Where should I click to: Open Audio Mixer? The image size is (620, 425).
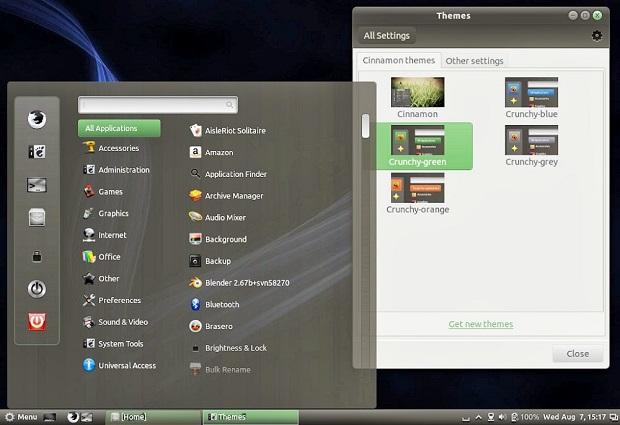[217, 217]
